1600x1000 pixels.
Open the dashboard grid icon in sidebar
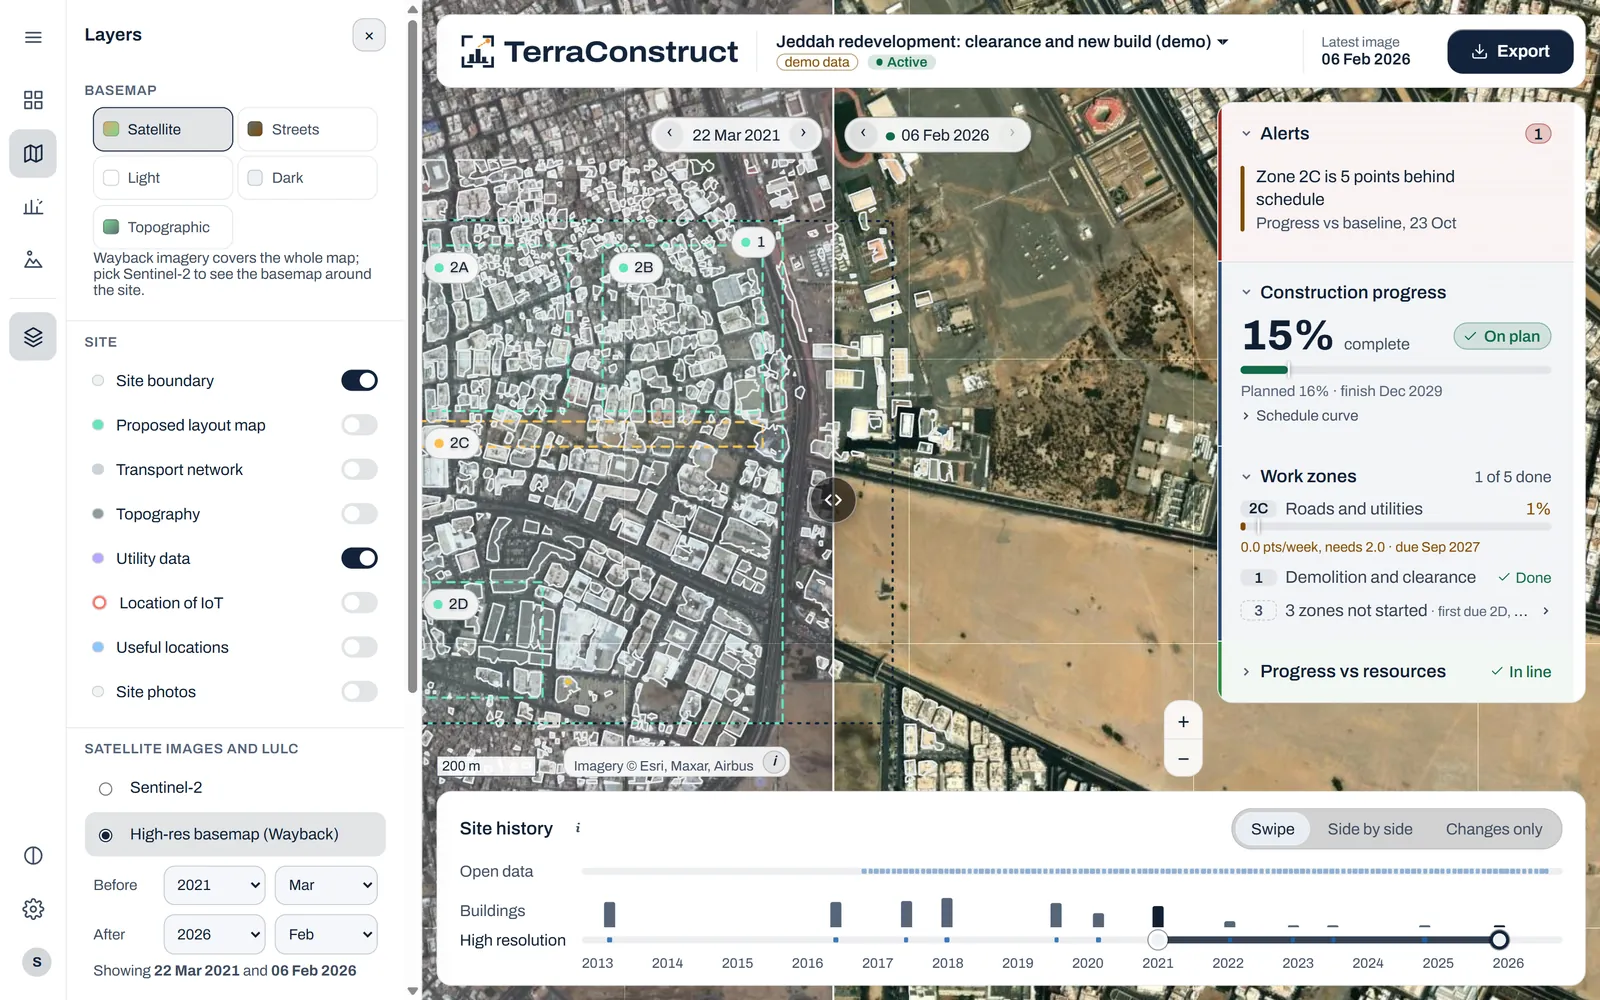[33, 100]
